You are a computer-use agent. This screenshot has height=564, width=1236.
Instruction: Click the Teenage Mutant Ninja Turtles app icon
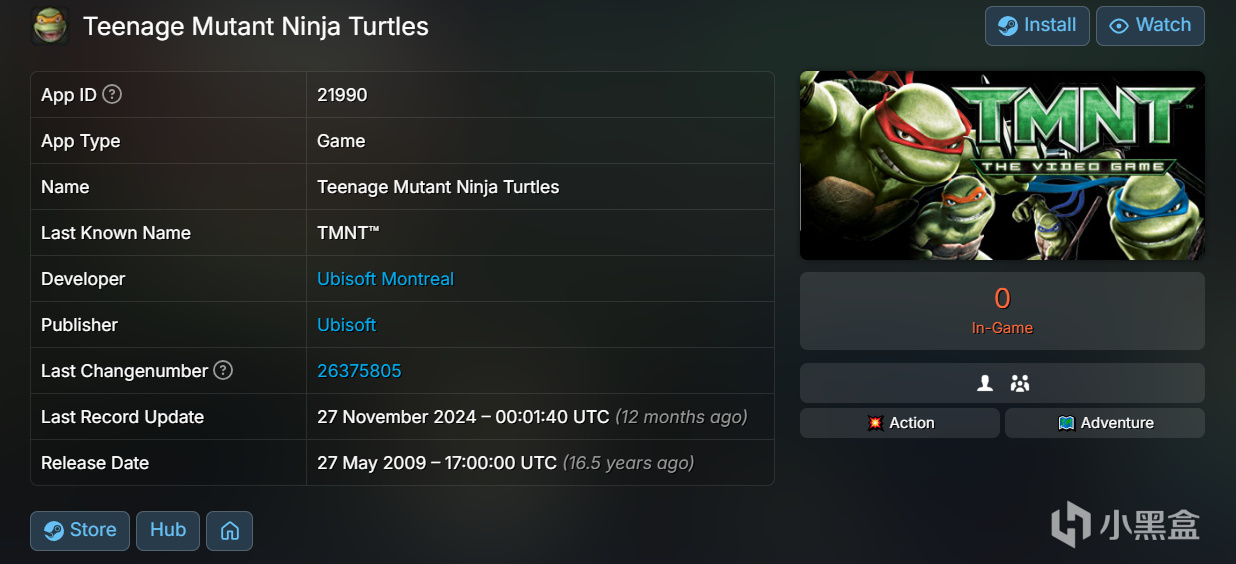click(x=49, y=26)
